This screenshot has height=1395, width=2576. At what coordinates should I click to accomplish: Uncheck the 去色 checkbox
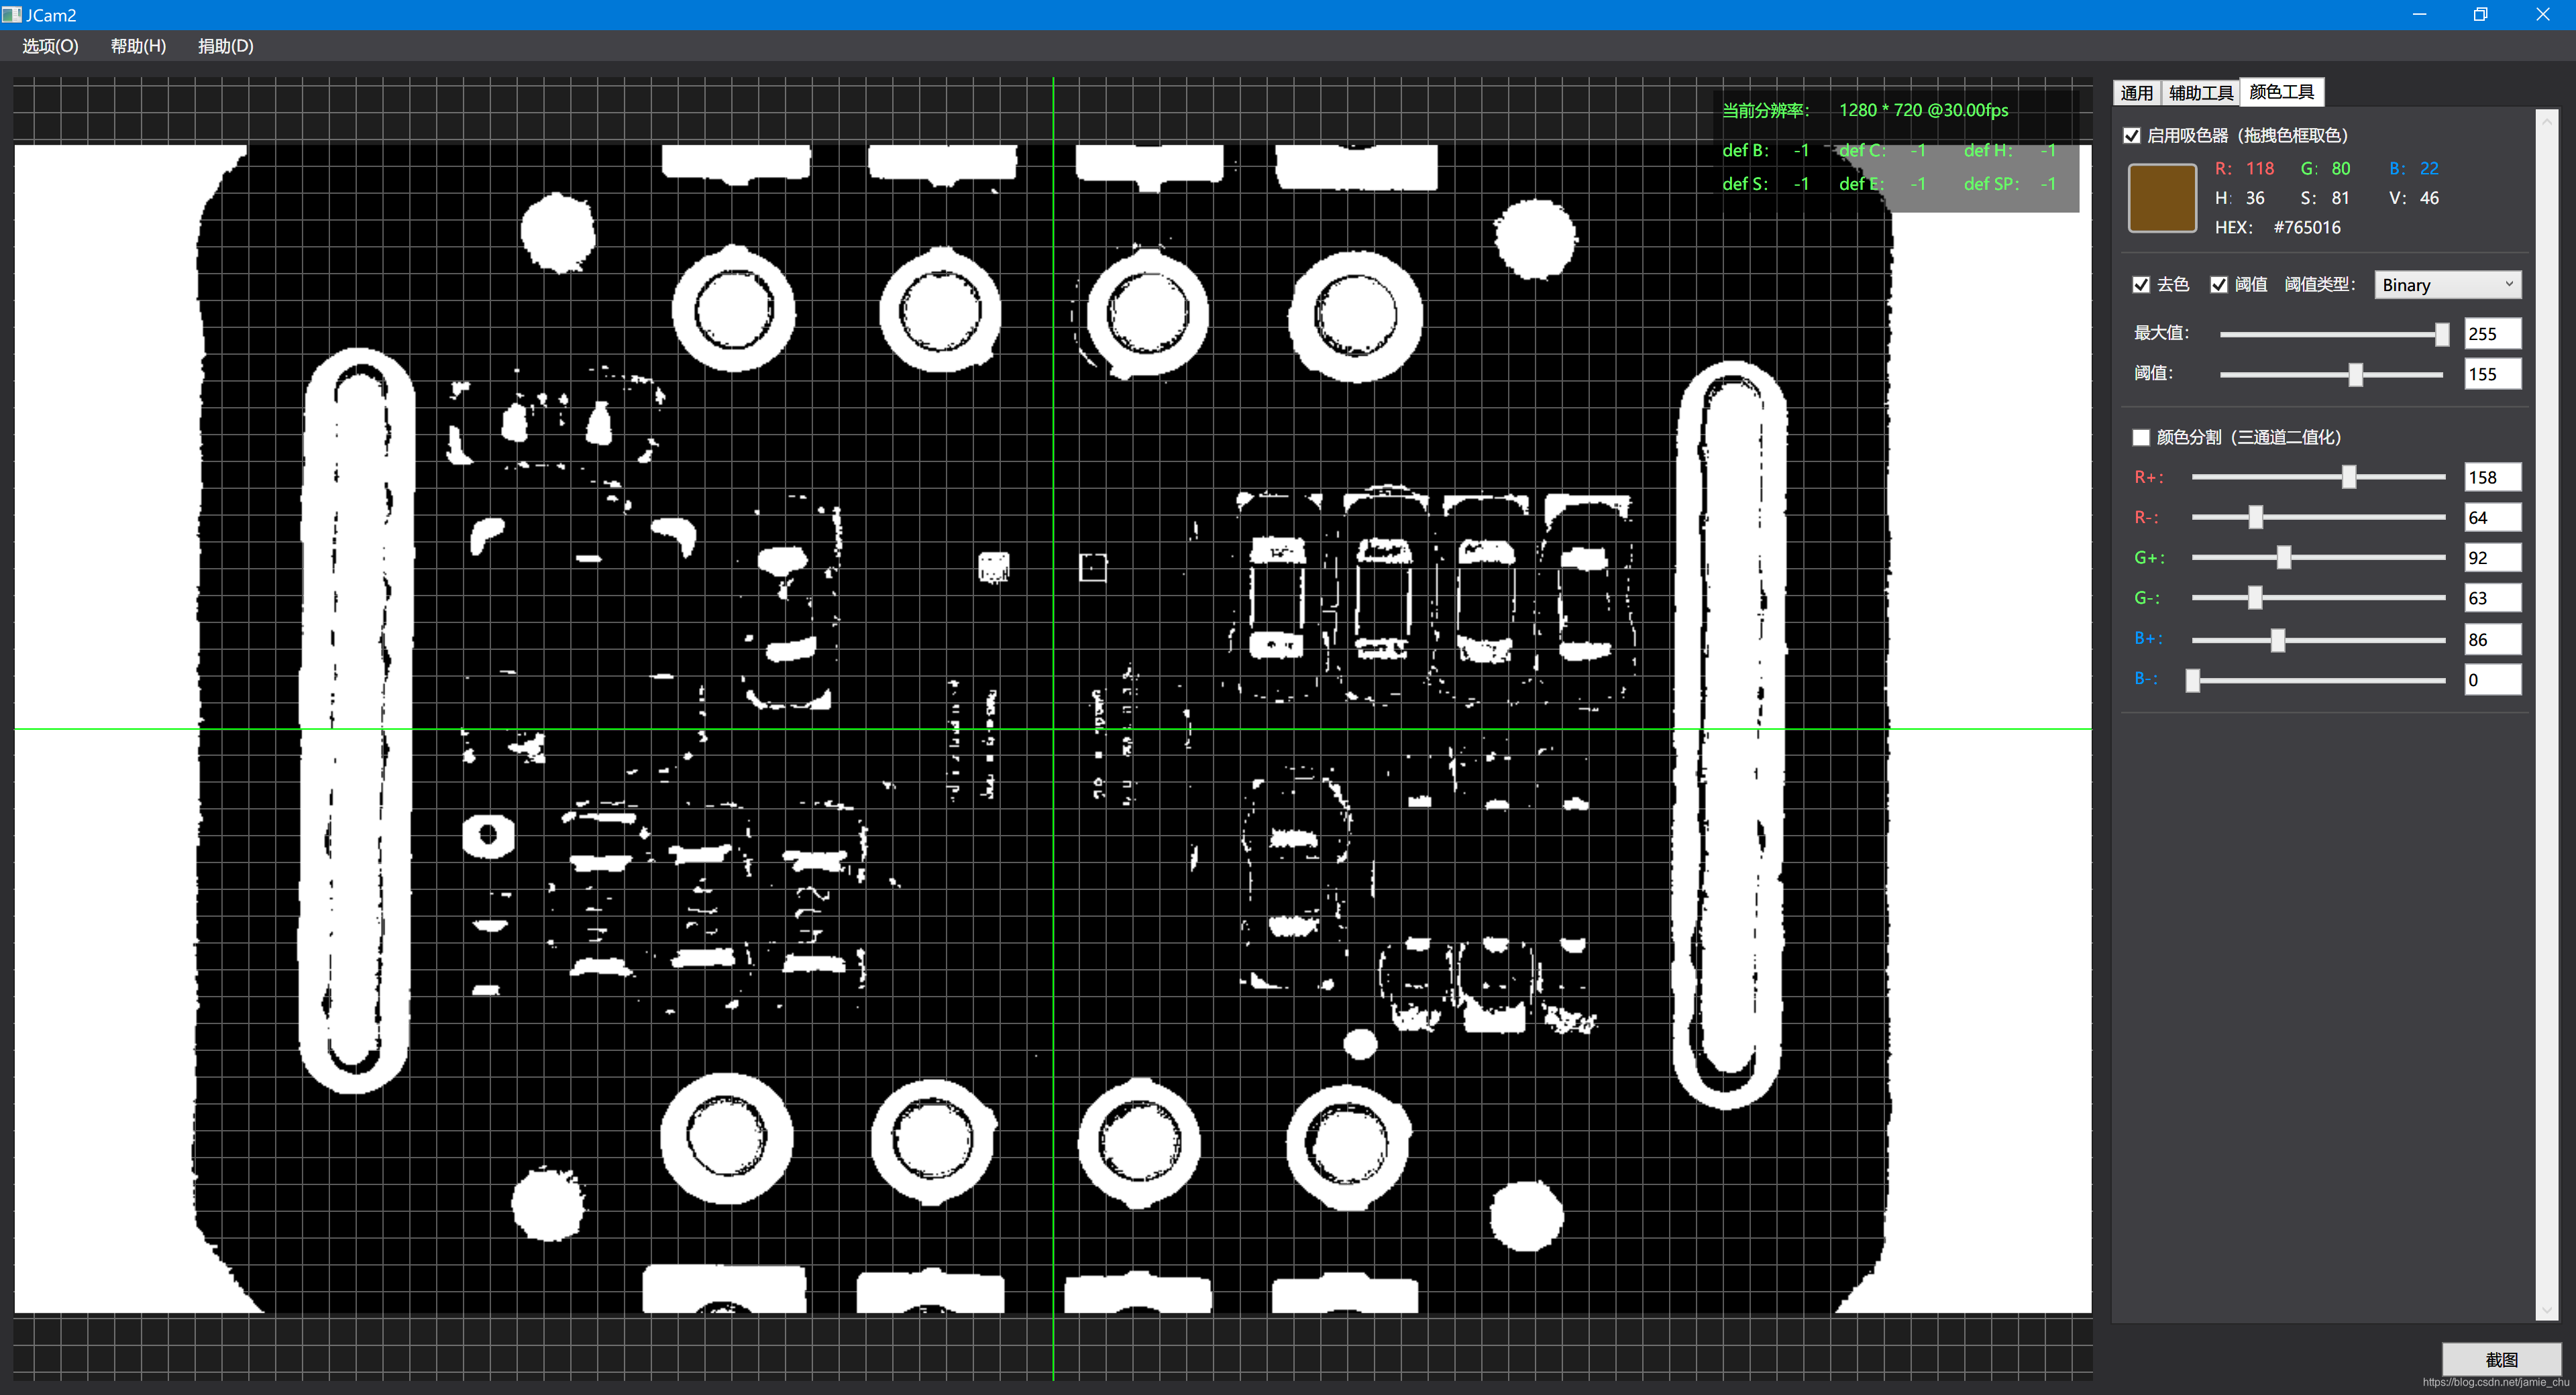[x=2141, y=285]
